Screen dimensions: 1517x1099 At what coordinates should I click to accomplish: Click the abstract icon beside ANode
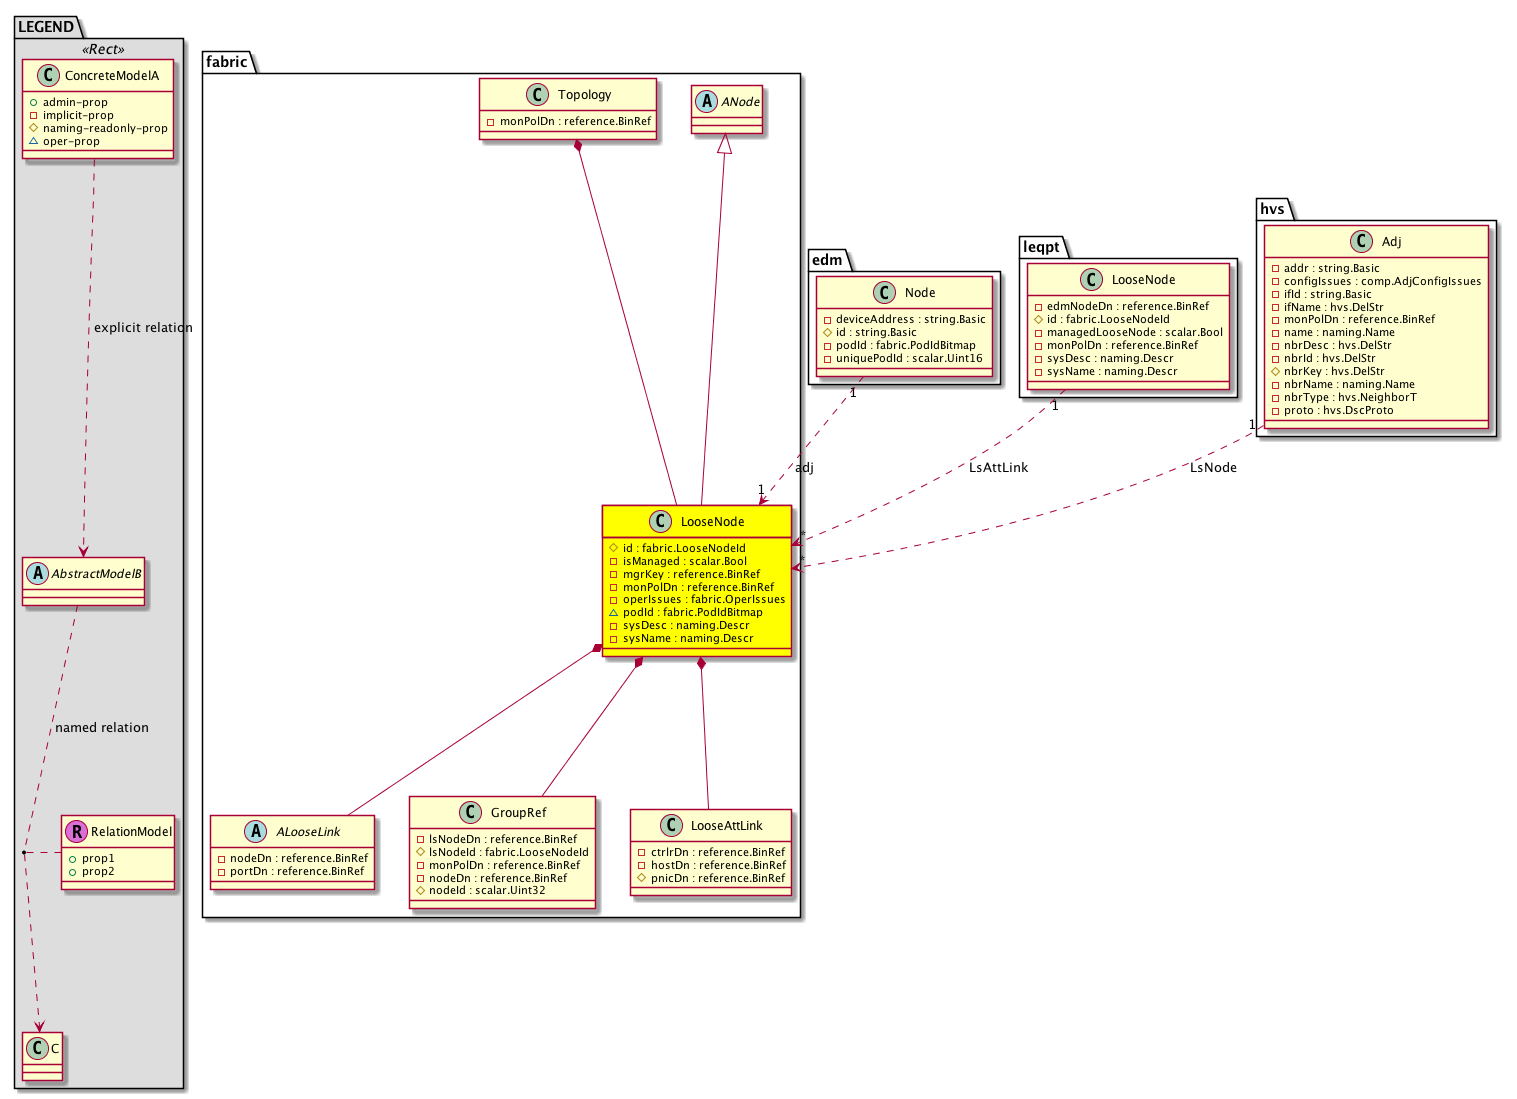pos(707,102)
